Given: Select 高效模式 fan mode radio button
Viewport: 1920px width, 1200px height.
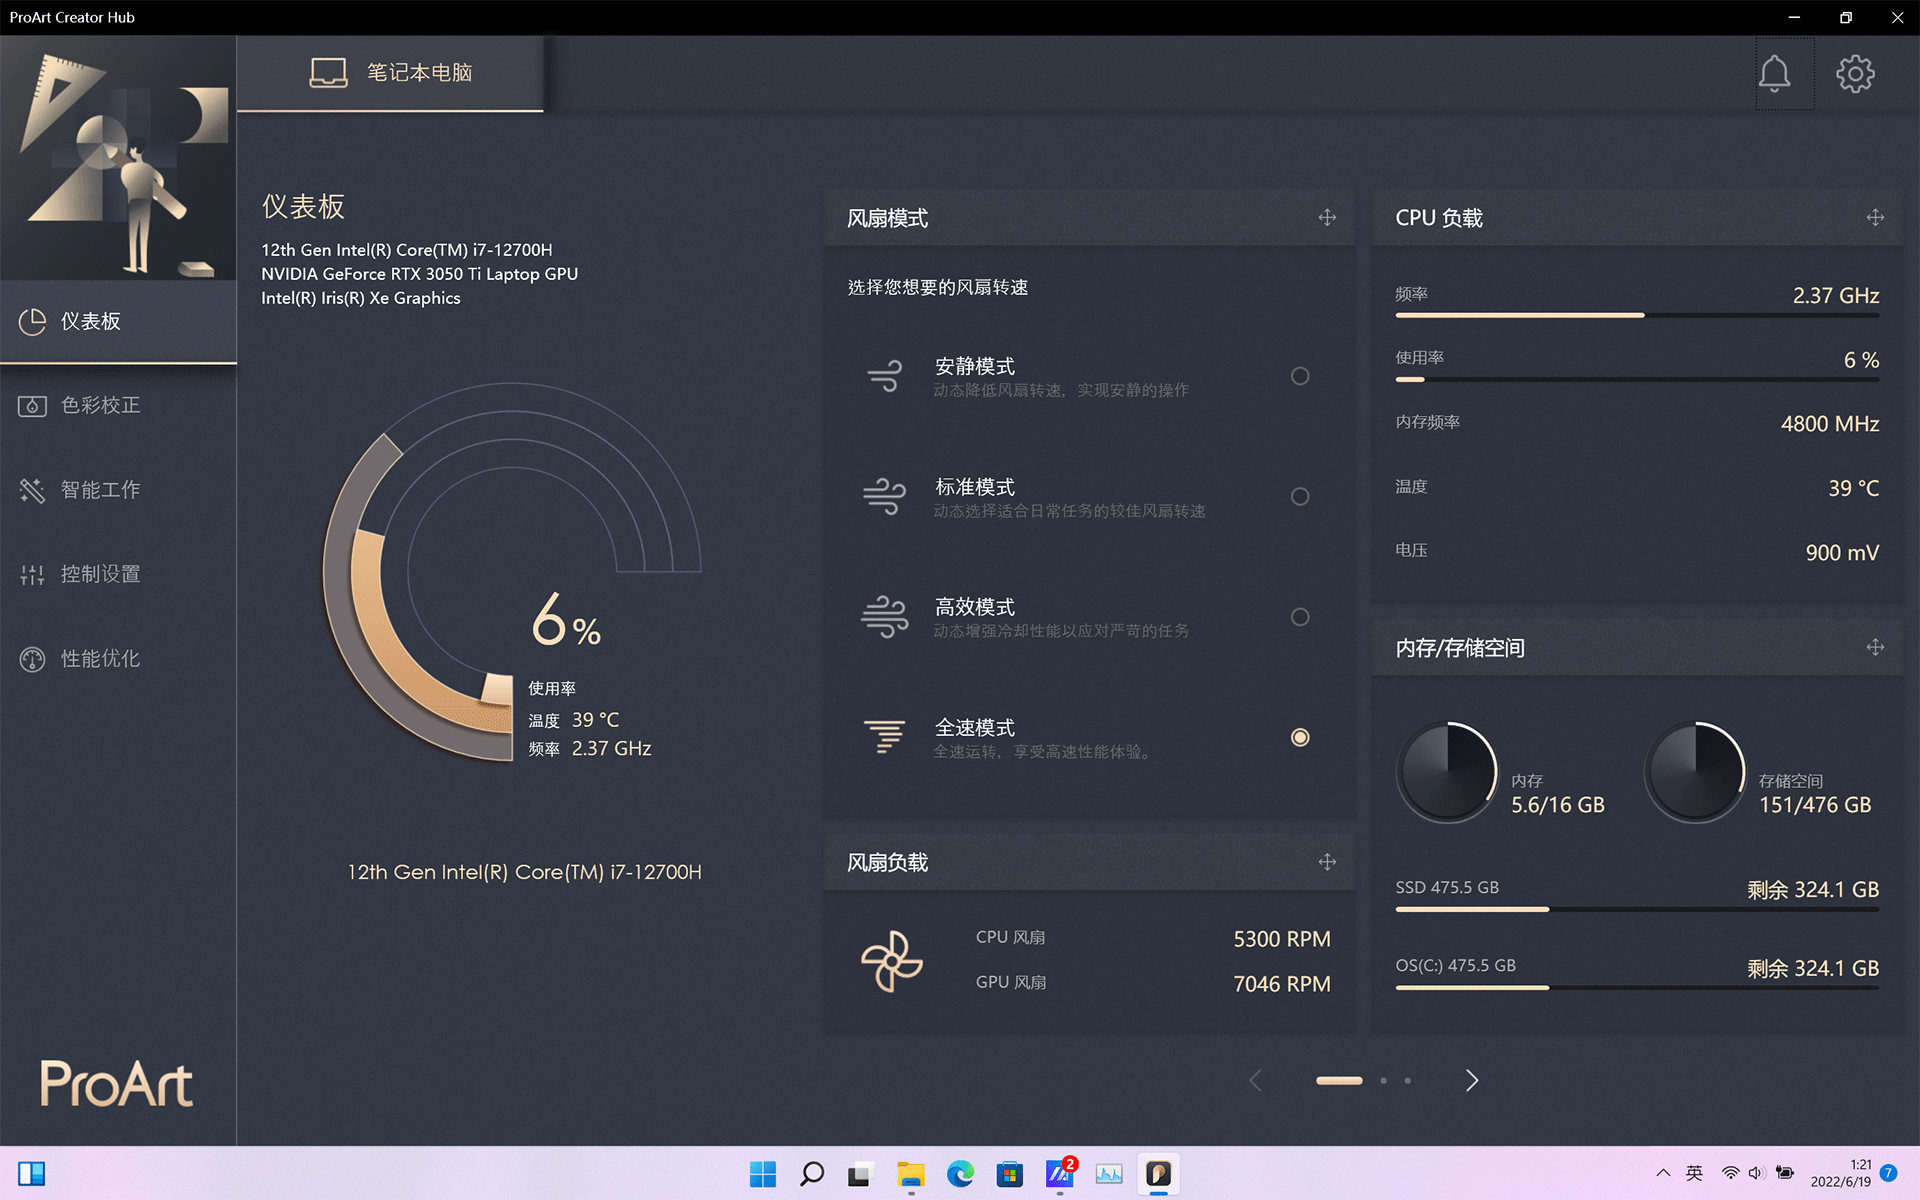Looking at the screenshot, I should (1299, 617).
